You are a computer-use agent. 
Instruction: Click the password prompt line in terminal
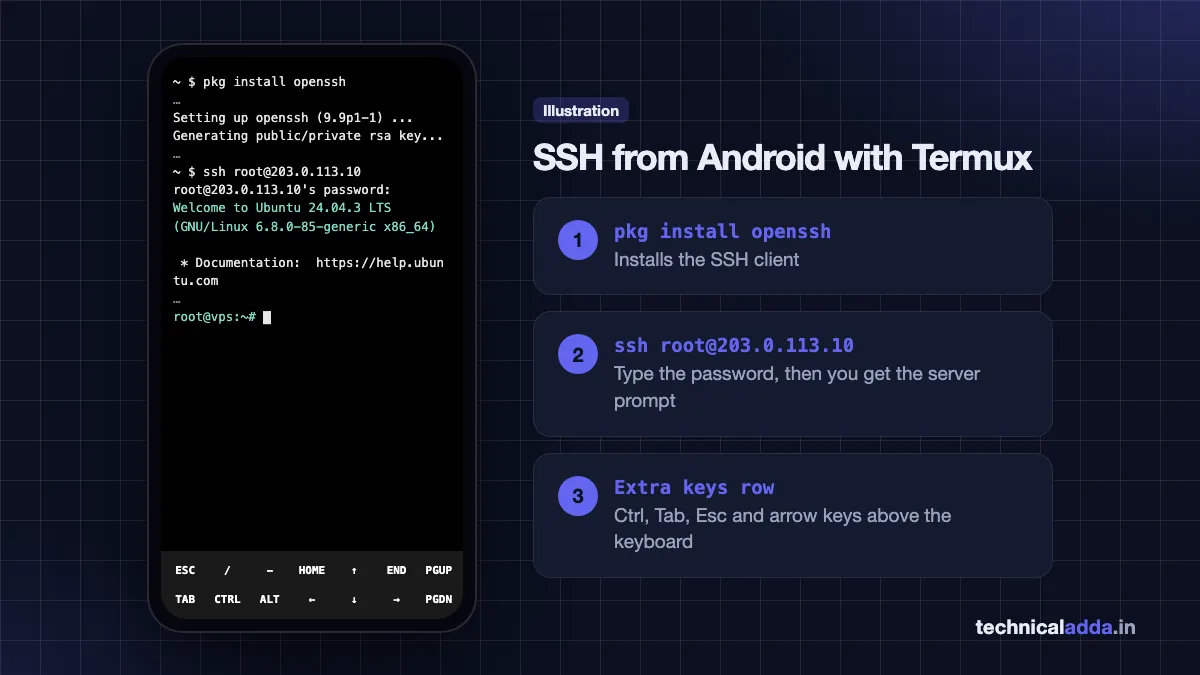click(x=282, y=190)
